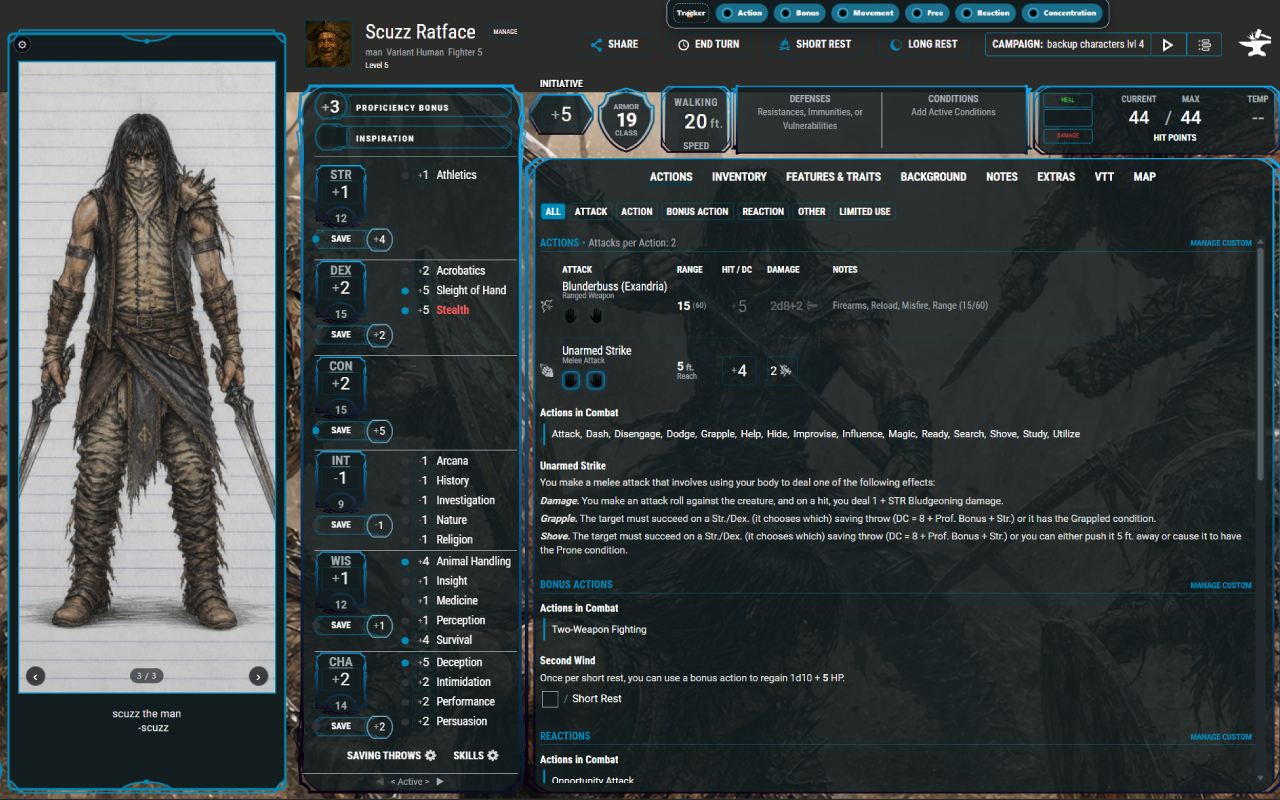
Task: Switch to the Inventory tab
Action: tap(739, 177)
